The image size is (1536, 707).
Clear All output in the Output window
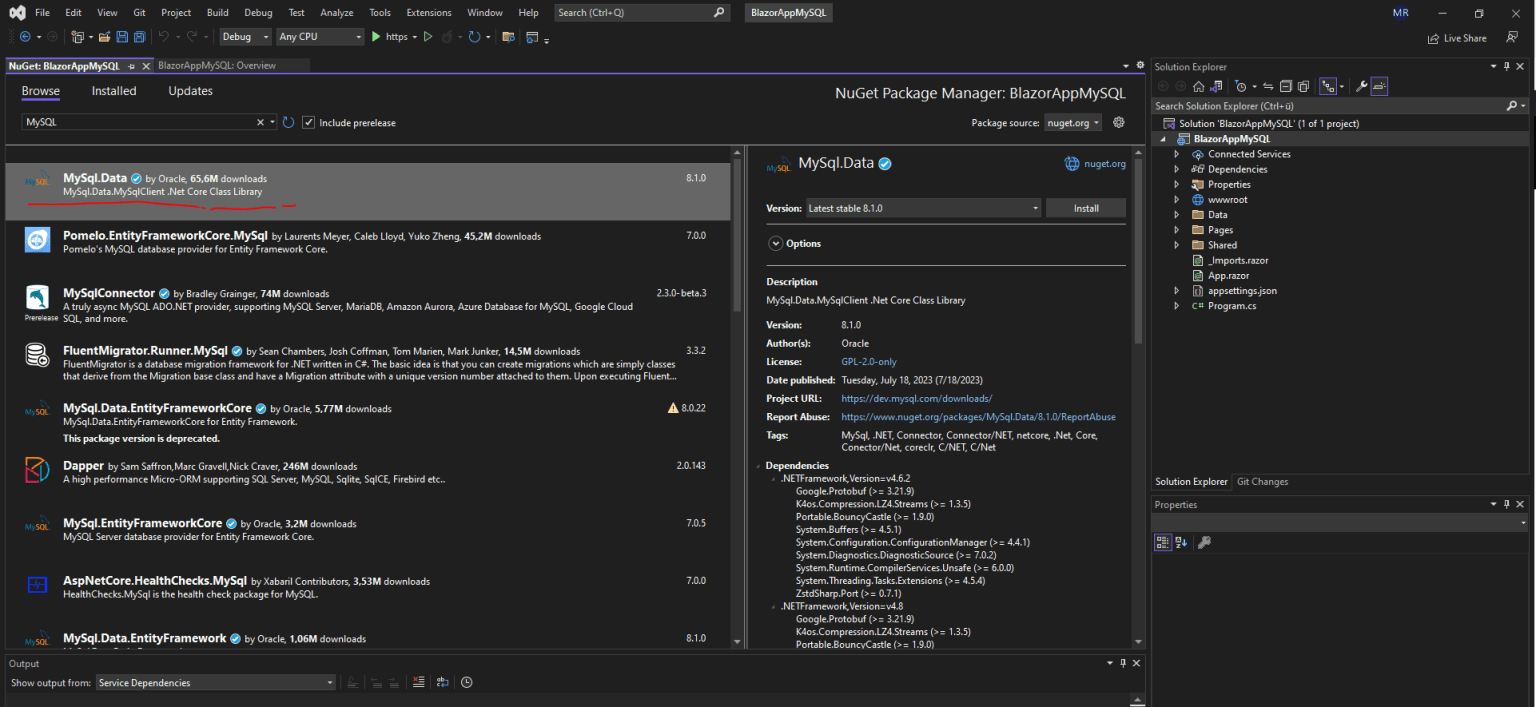(x=419, y=682)
